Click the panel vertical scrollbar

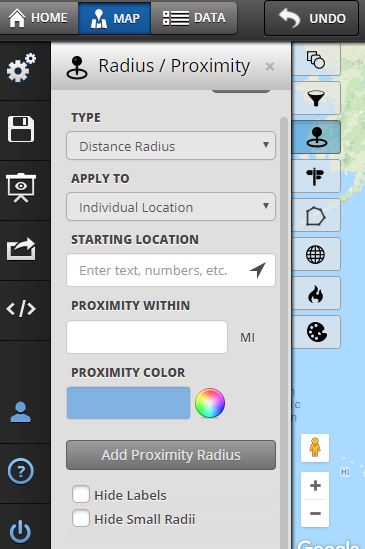pyautogui.click(x=284, y=333)
